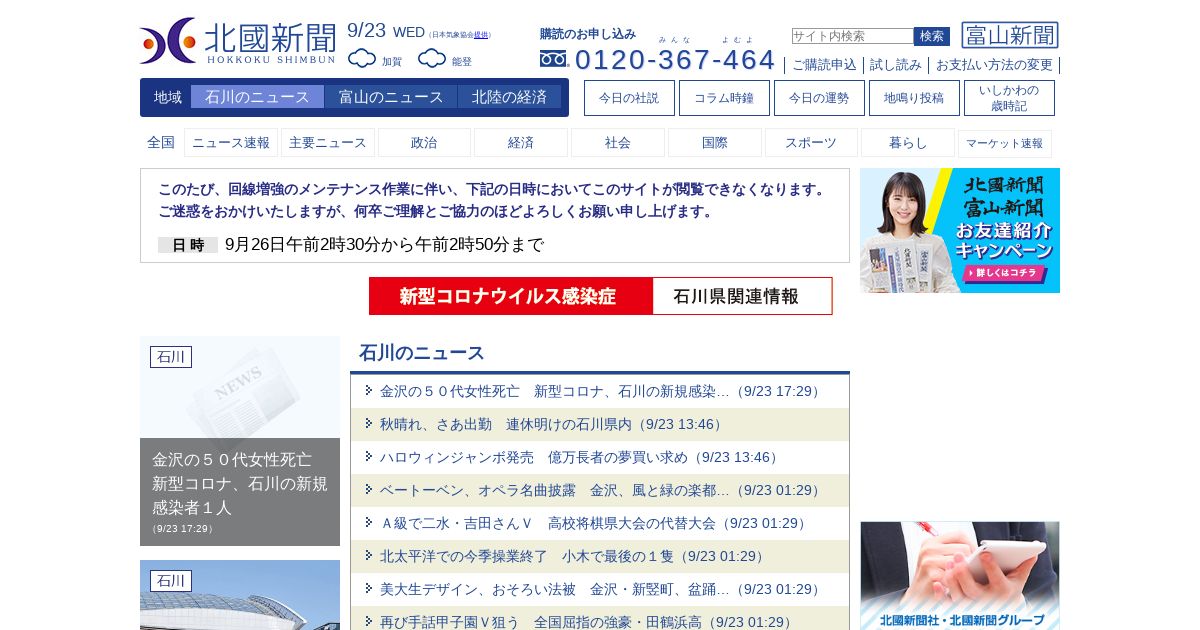Open headline ベートーベン、オペラ名曲披露
This screenshot has width=1200, height=630.
click(602, 490)
